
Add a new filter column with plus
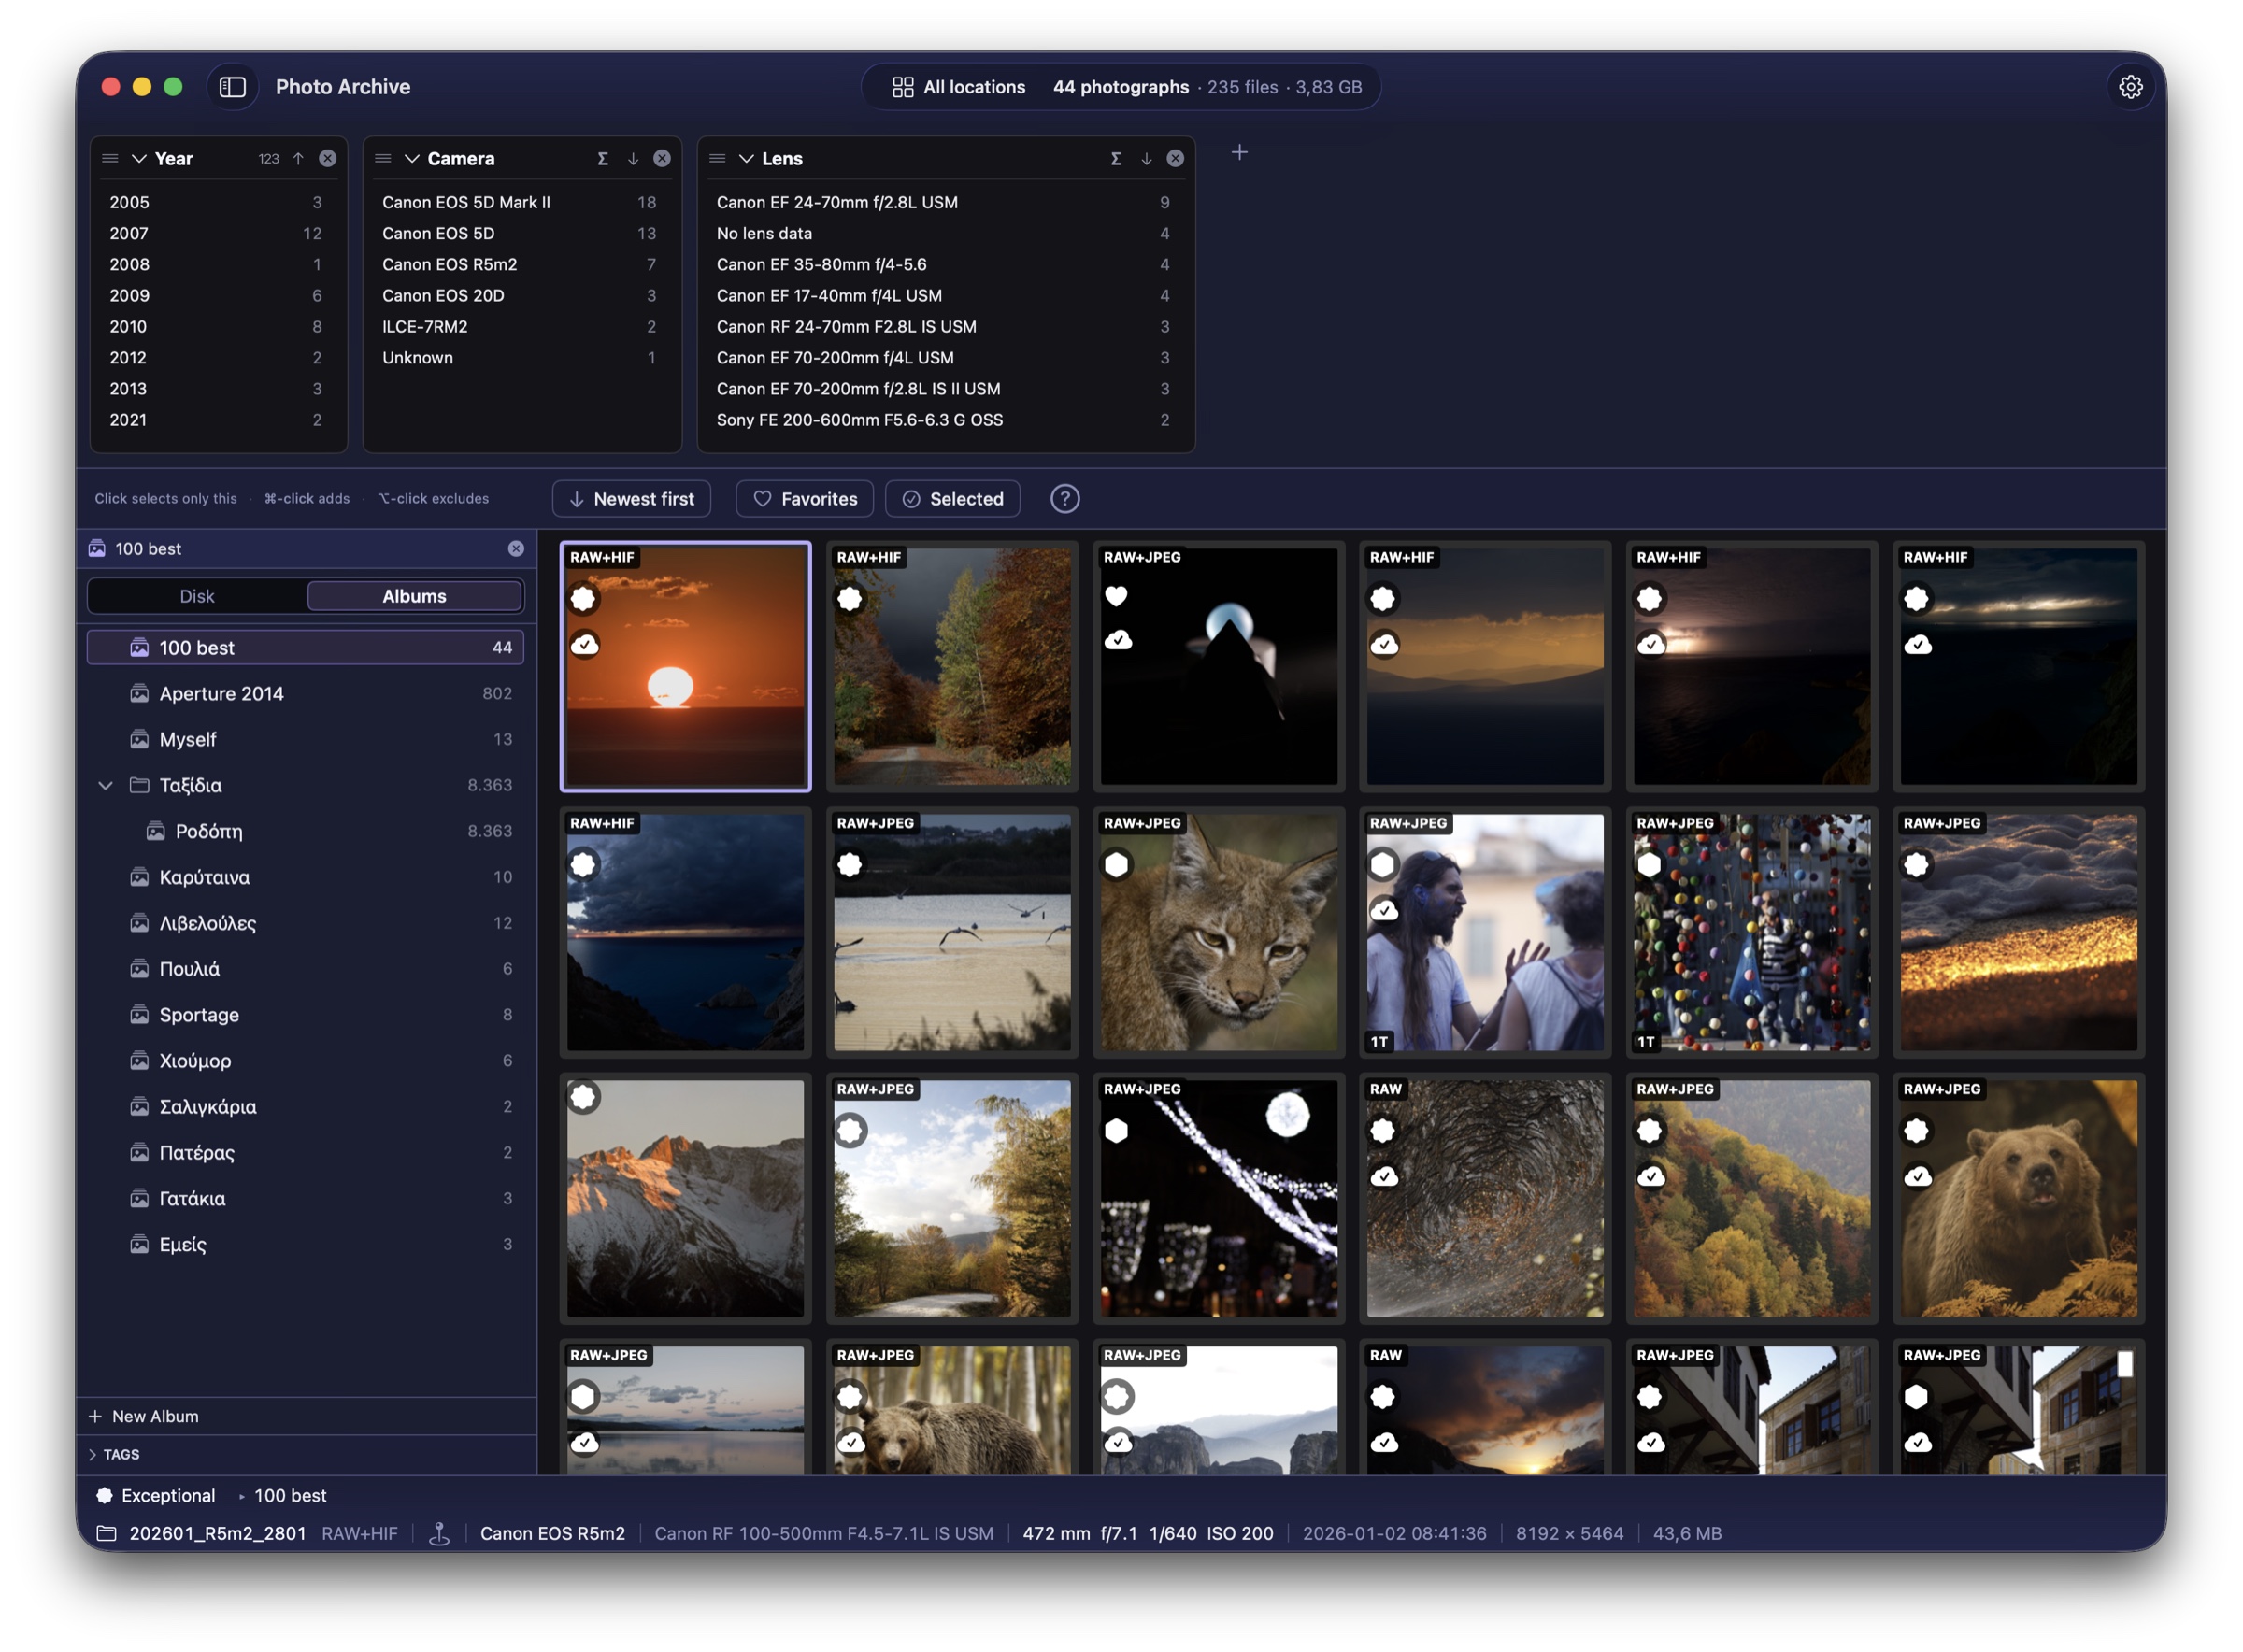tap(1239, 152)
